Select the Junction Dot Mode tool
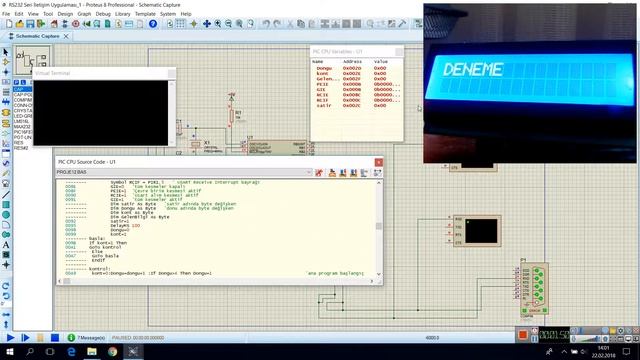This screenshot has width=640, height=360. coord(6,72)
